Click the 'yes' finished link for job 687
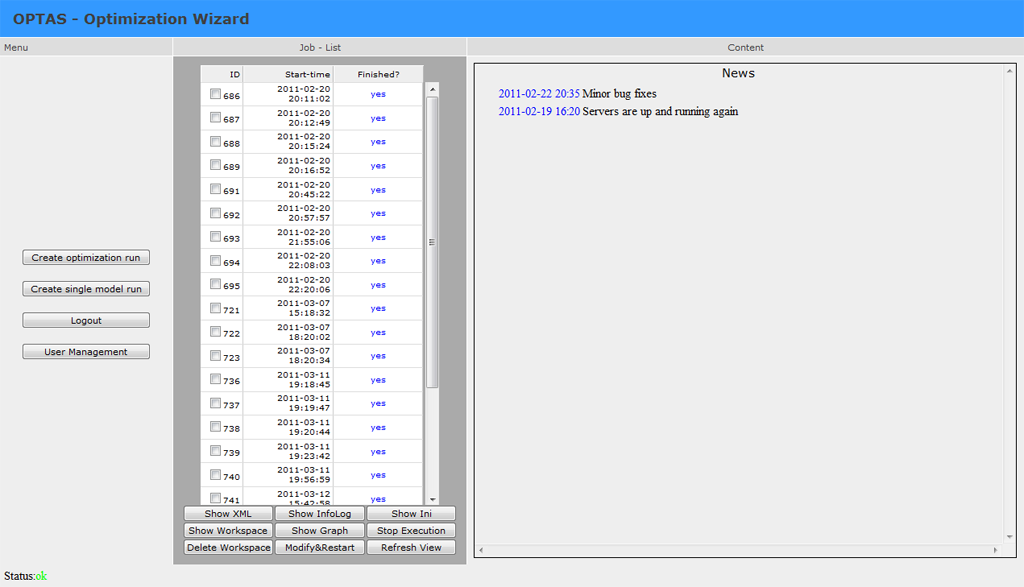 pyautogui.click(x=378, y=118)
